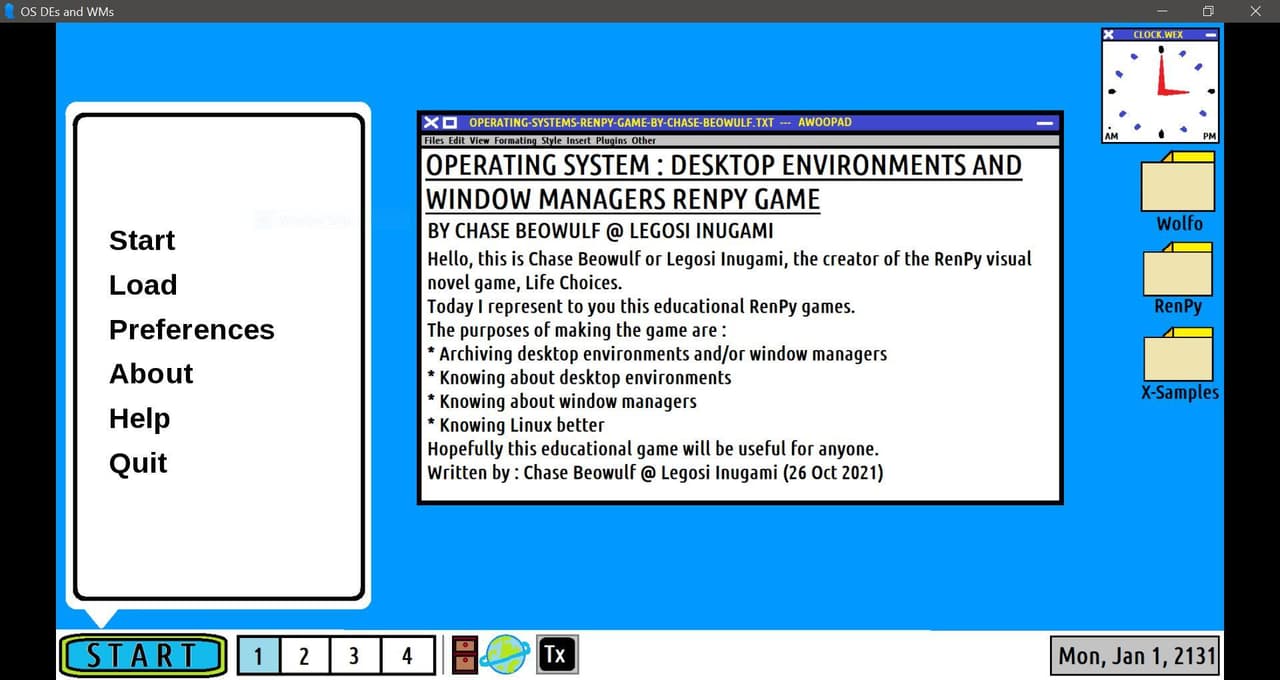Open AWOOPAD Edit menu
Viewport: 1280px width, 680px height.
(457, 141)
